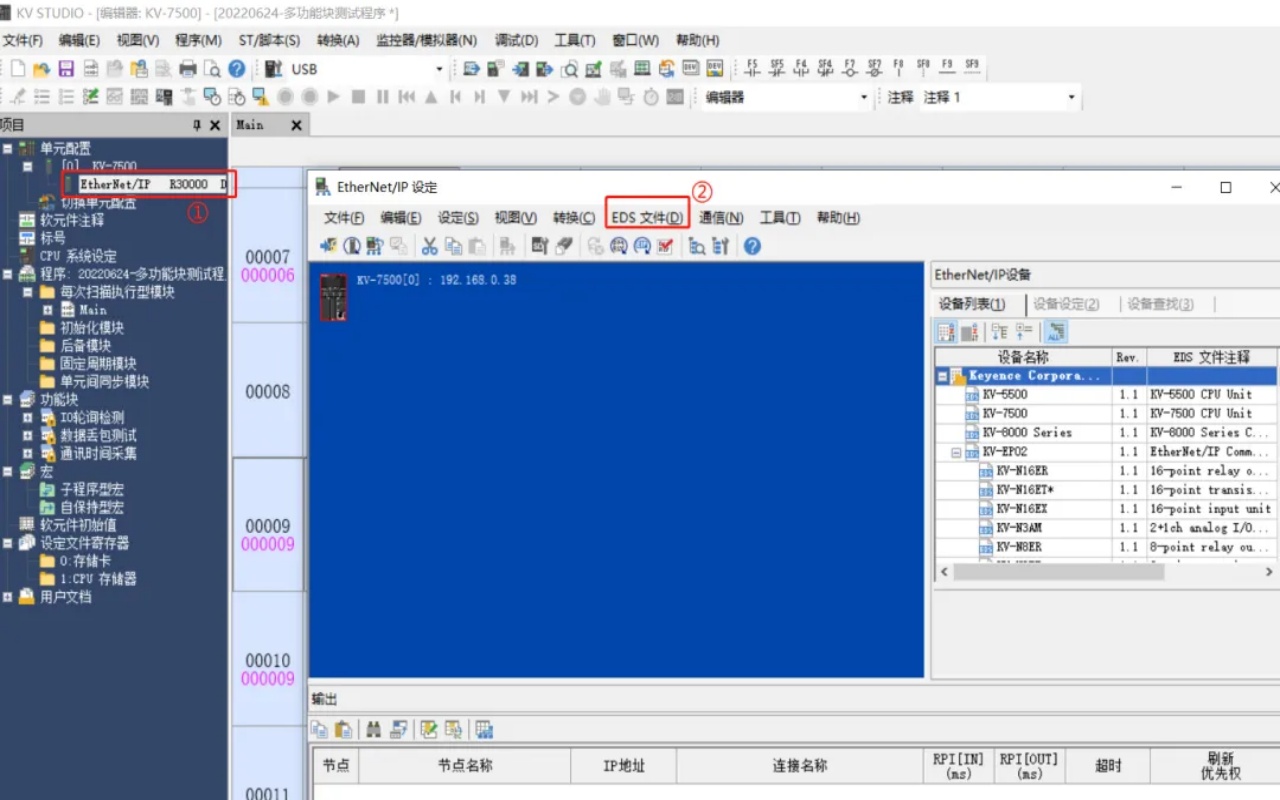Collapse the Keyence Corporation tree node
This screenshot has height=800, width=1280.
point(942,376)
